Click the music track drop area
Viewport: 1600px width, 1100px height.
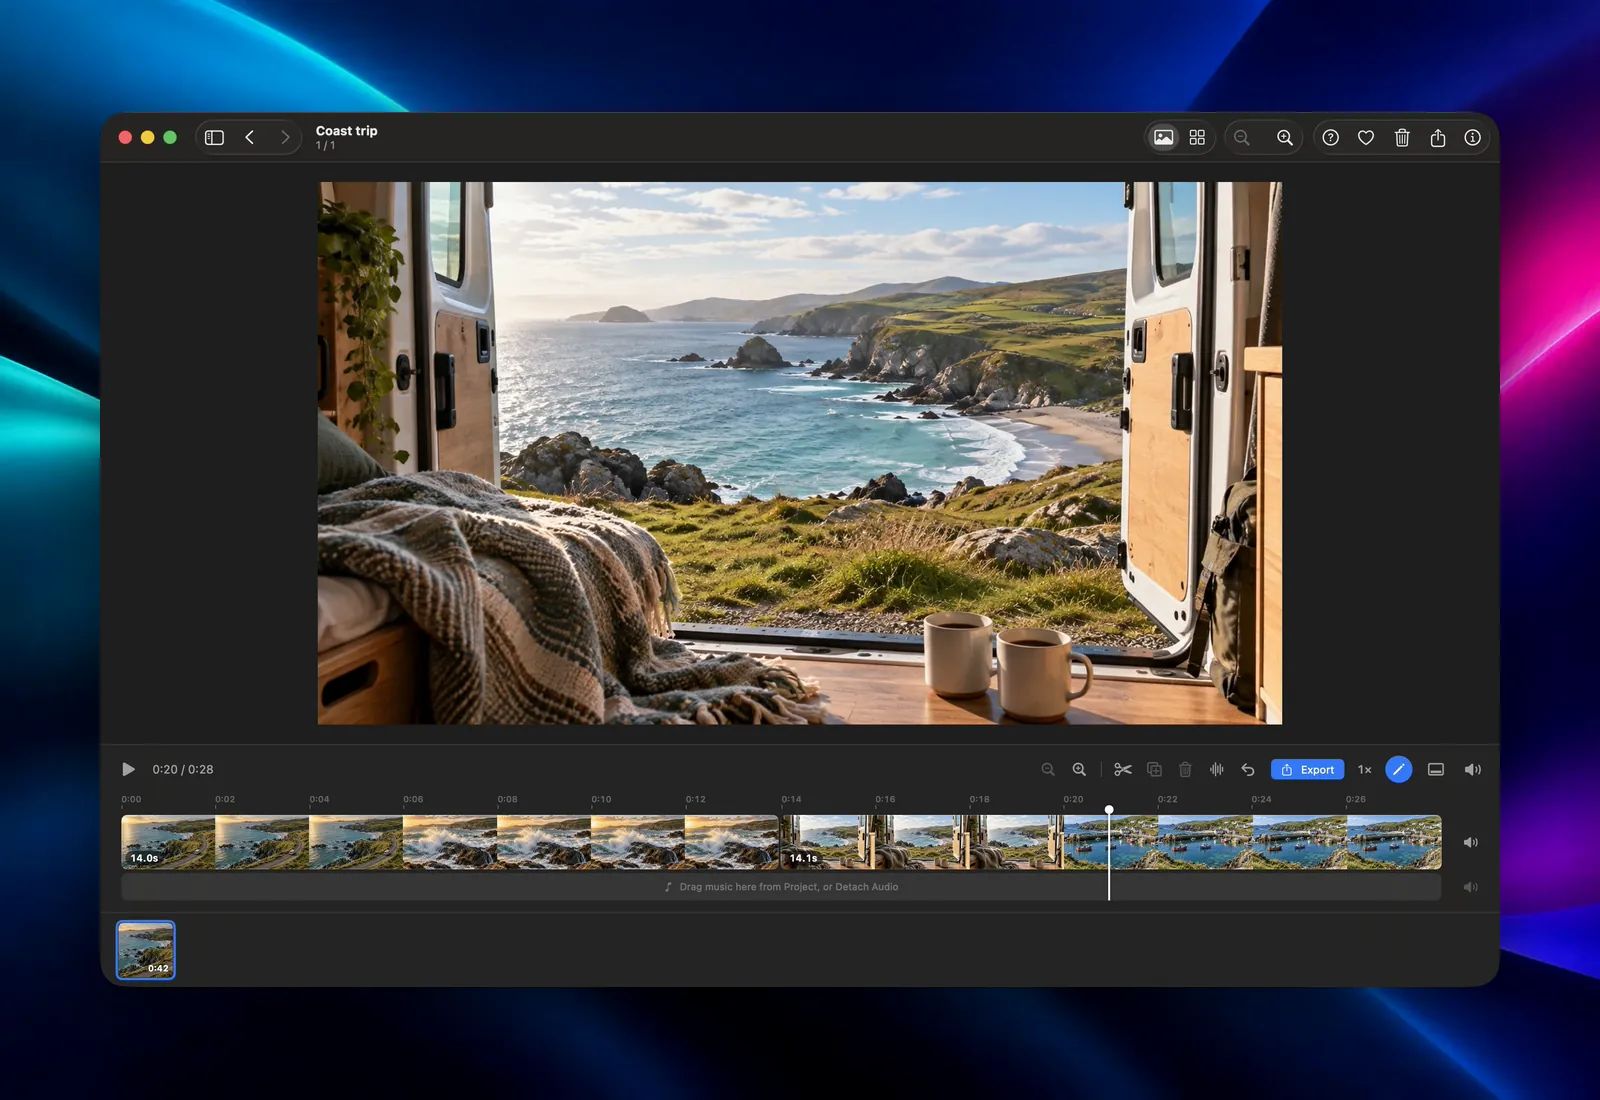(781, 887)
